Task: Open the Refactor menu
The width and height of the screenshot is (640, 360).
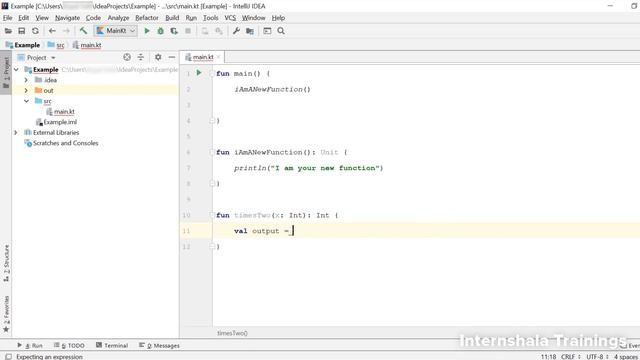Action: pos(147,18)
